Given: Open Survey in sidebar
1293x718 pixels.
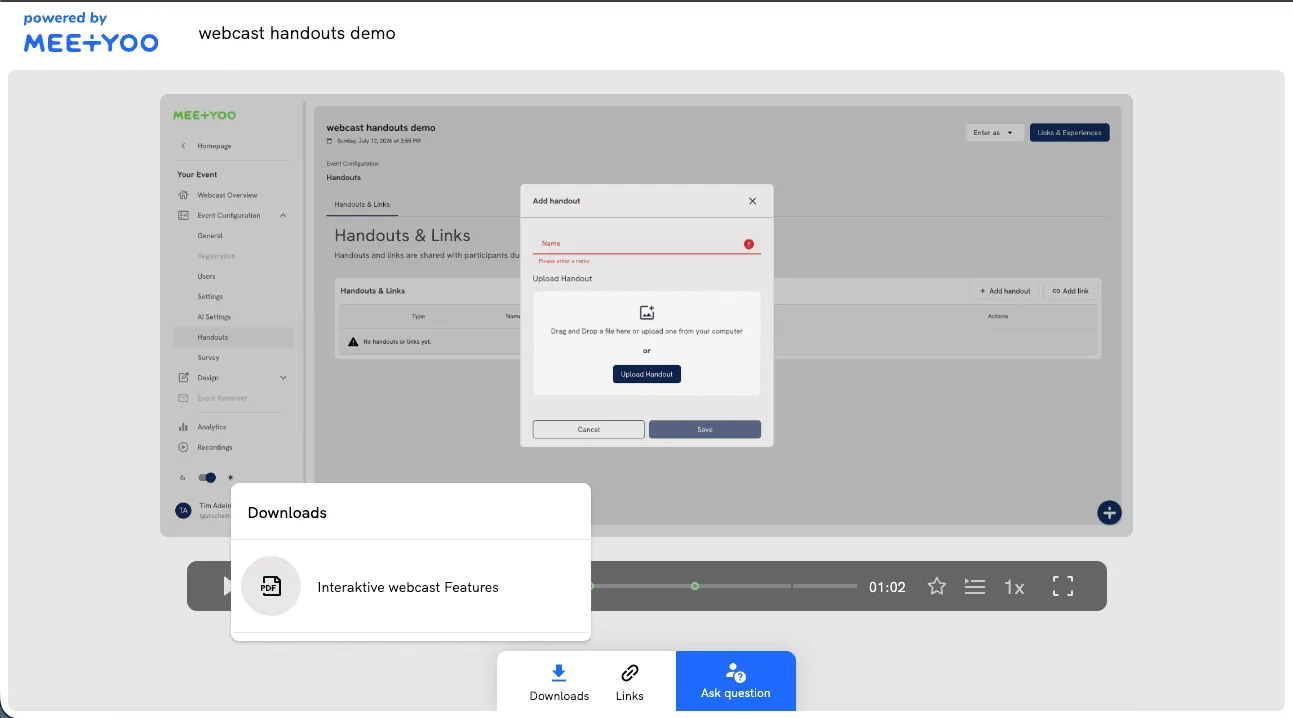Looking at the screenshot, I should coord(208,357).
